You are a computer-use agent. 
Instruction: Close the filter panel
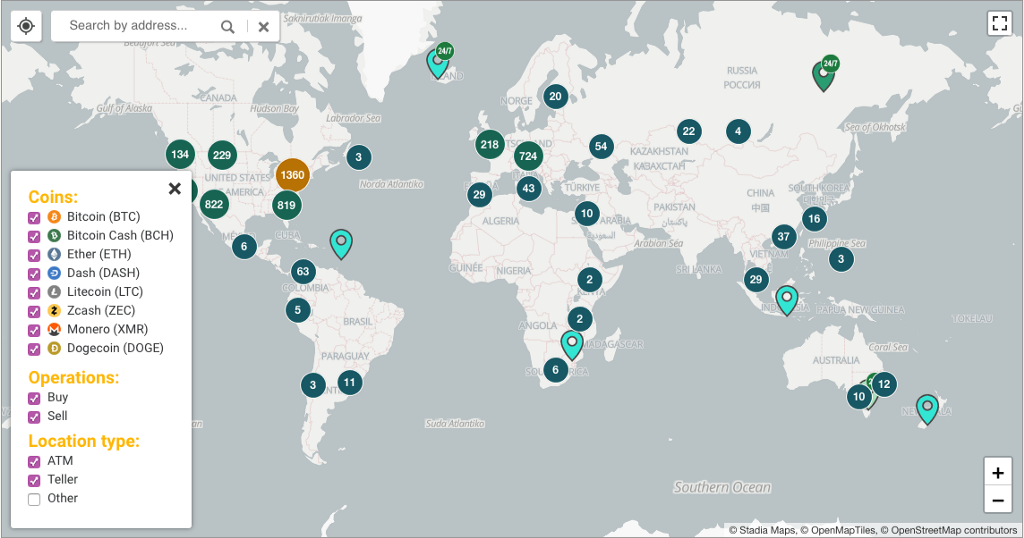[x=174, y=189]
